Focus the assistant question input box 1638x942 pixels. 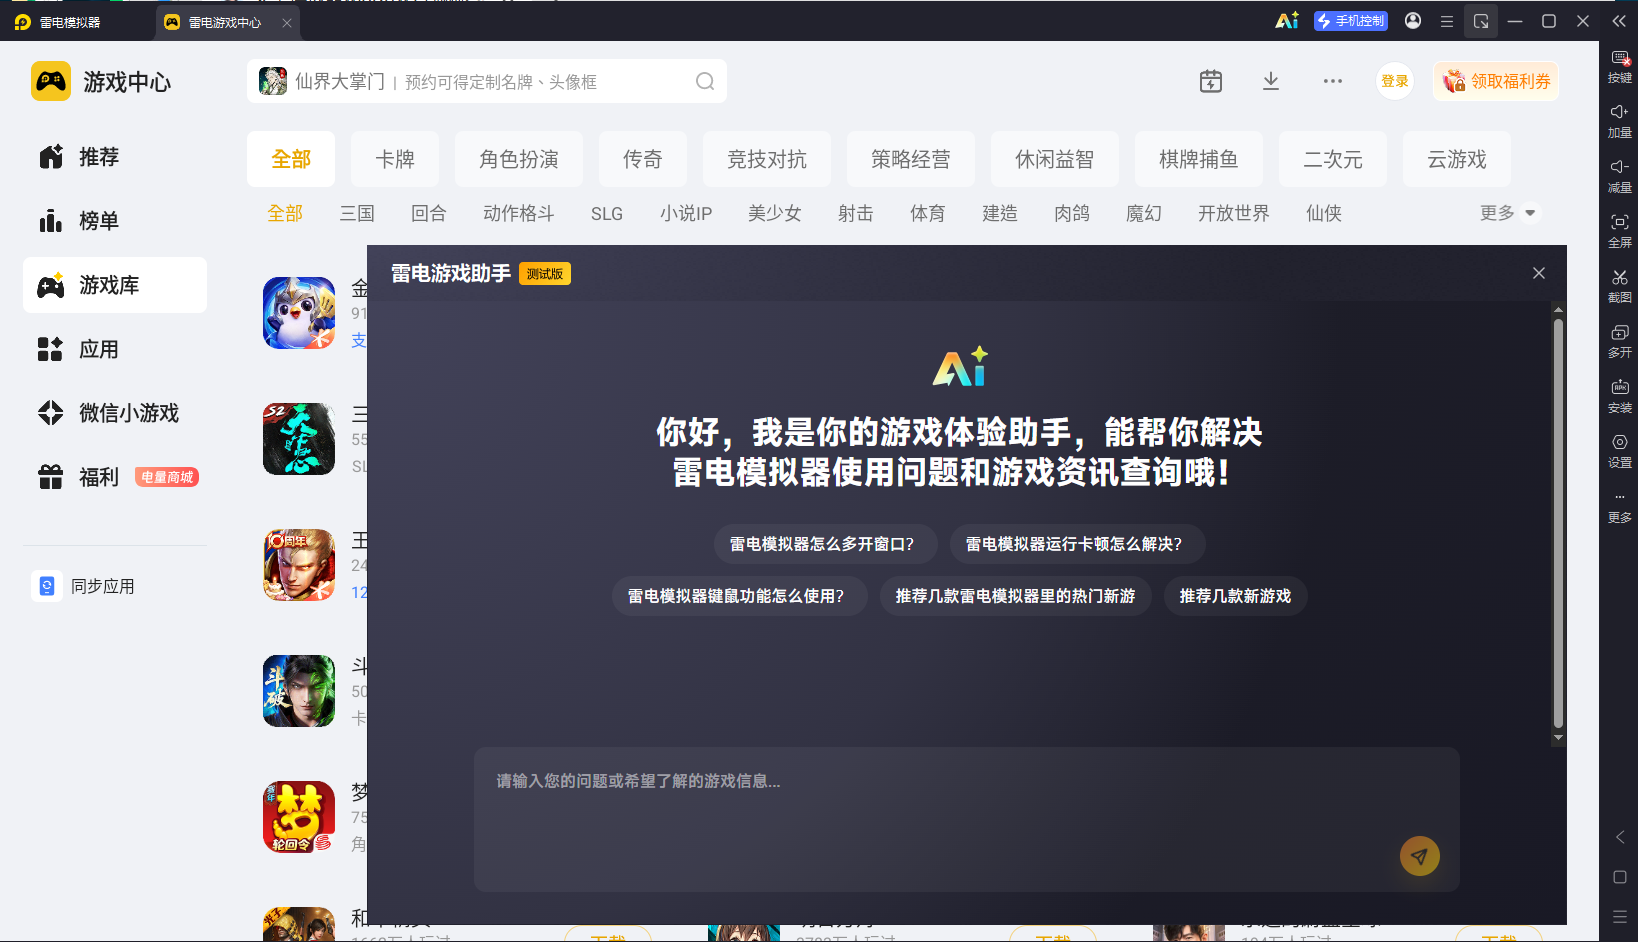coord(966,819)
